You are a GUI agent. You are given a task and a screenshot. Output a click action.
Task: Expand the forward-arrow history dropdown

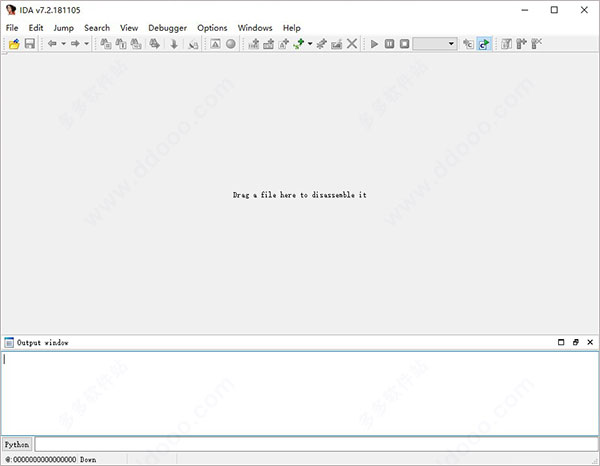pyautogui.click(x=86, y=44)
